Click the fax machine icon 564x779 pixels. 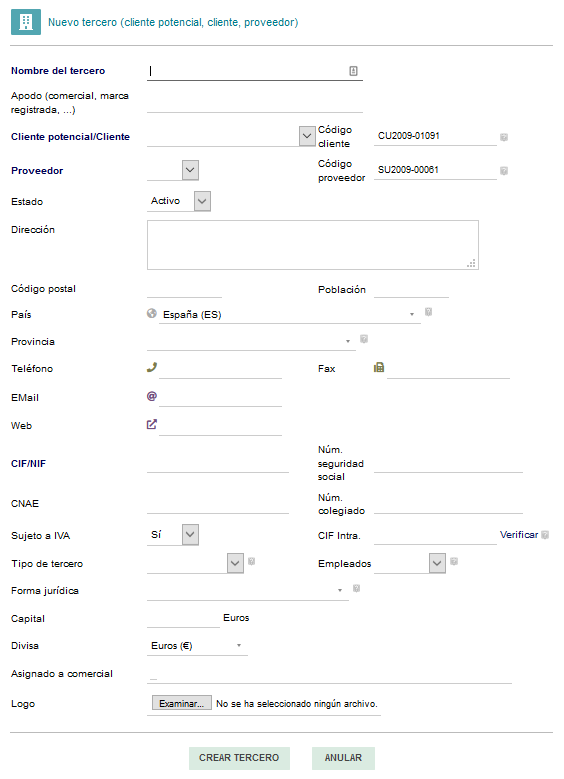[x=379, y=367]
